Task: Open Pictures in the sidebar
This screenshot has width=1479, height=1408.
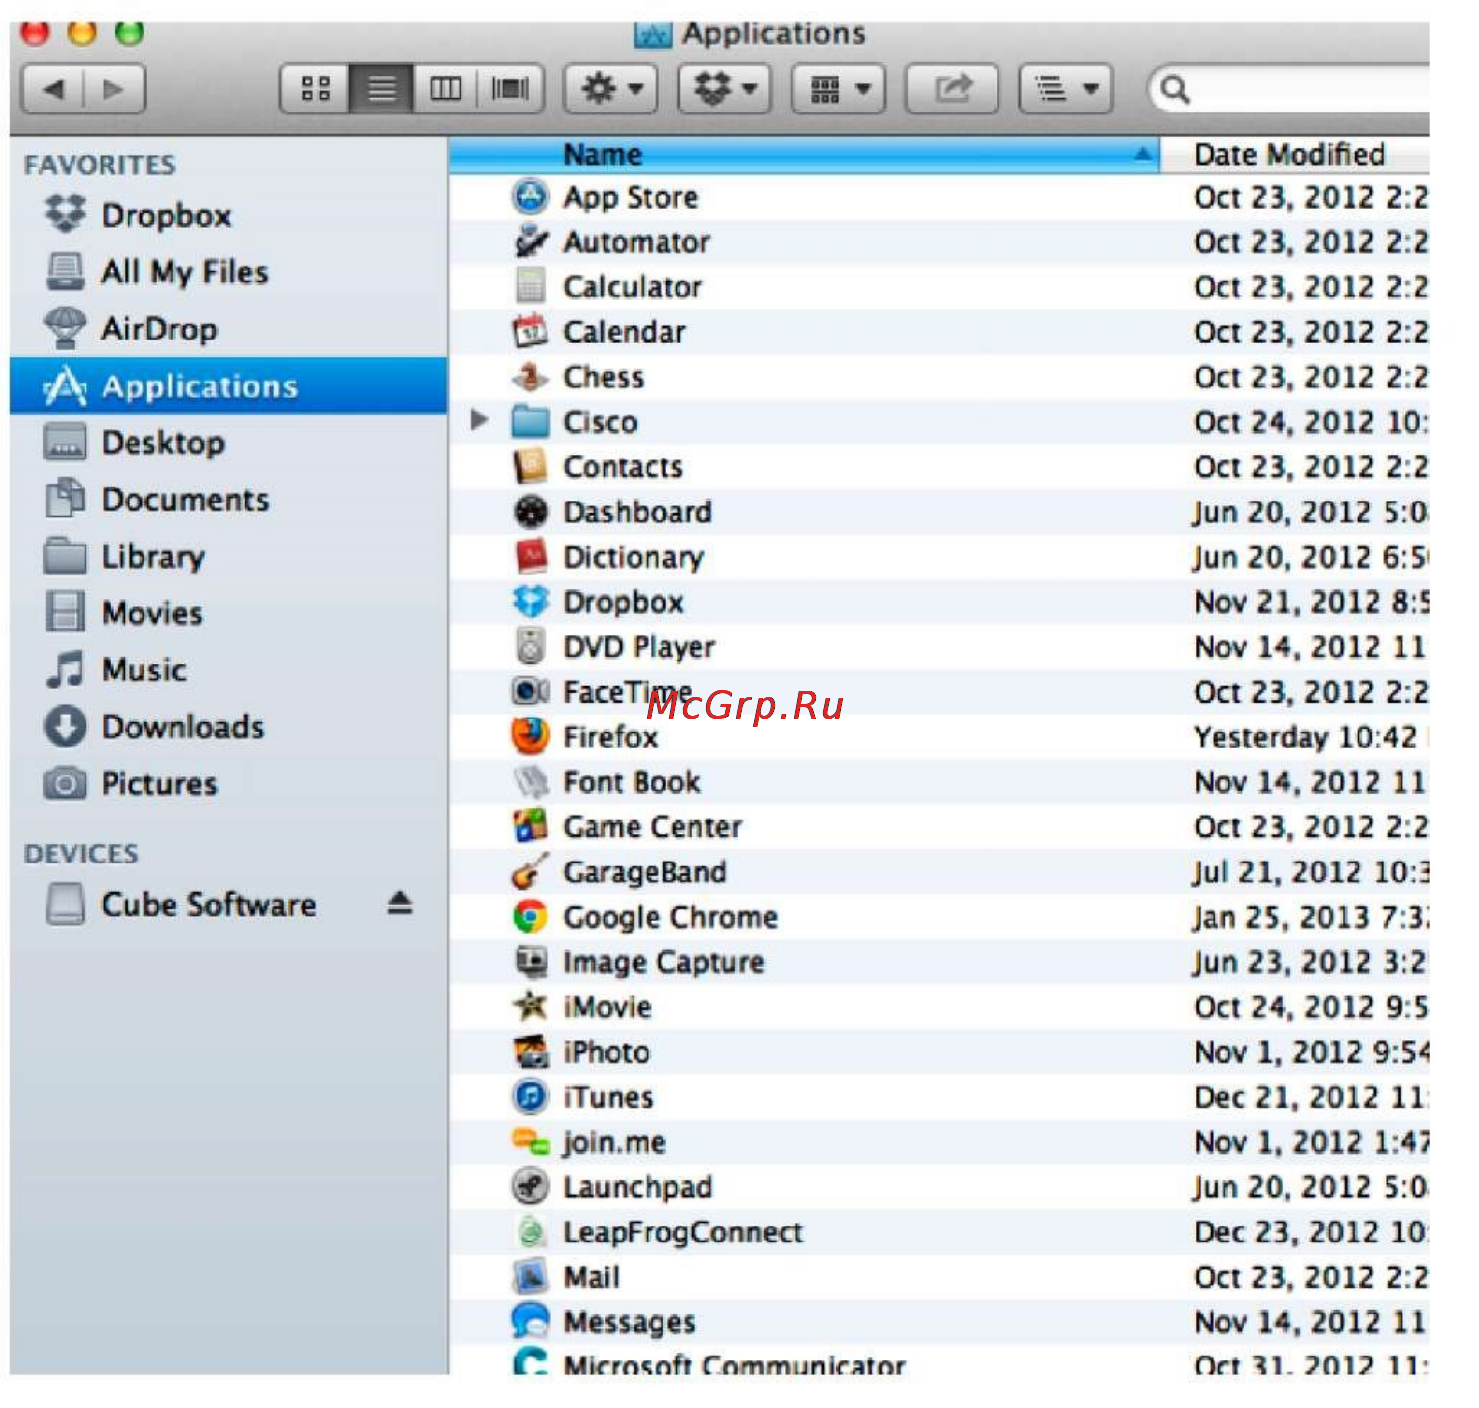Action: point(228,784)
